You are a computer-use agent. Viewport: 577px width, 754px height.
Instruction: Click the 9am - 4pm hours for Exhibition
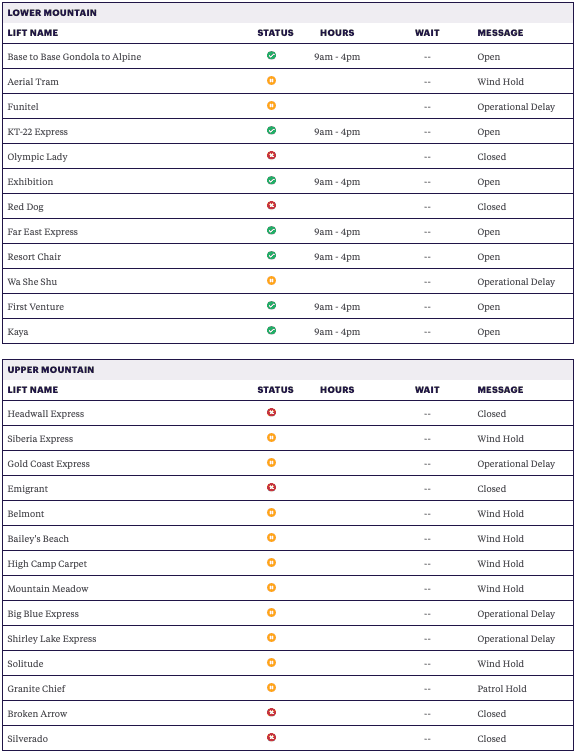[337, 182]
